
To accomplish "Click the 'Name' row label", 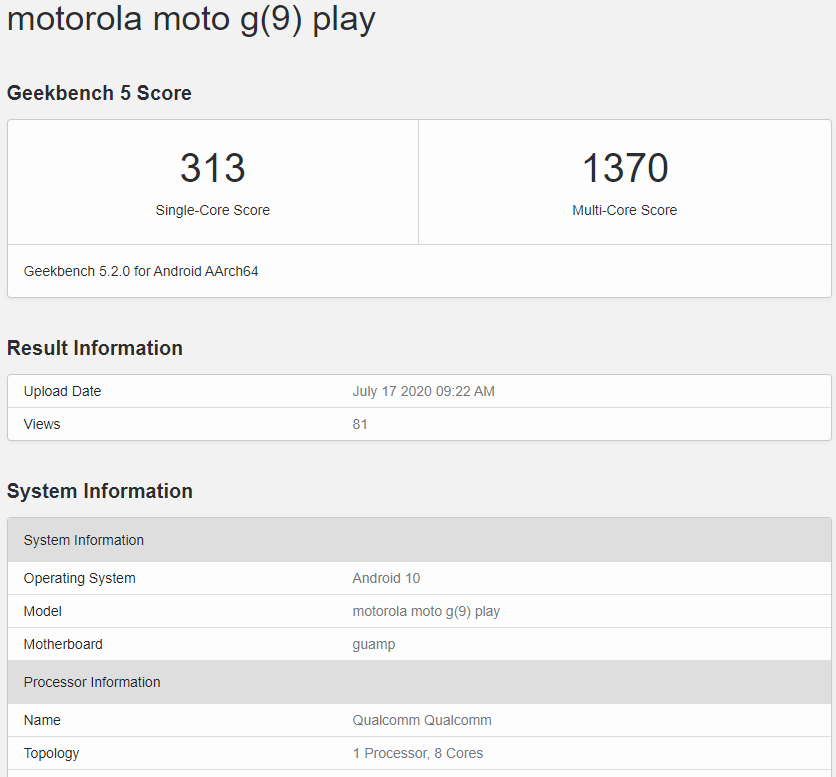I will click(42, 720).
